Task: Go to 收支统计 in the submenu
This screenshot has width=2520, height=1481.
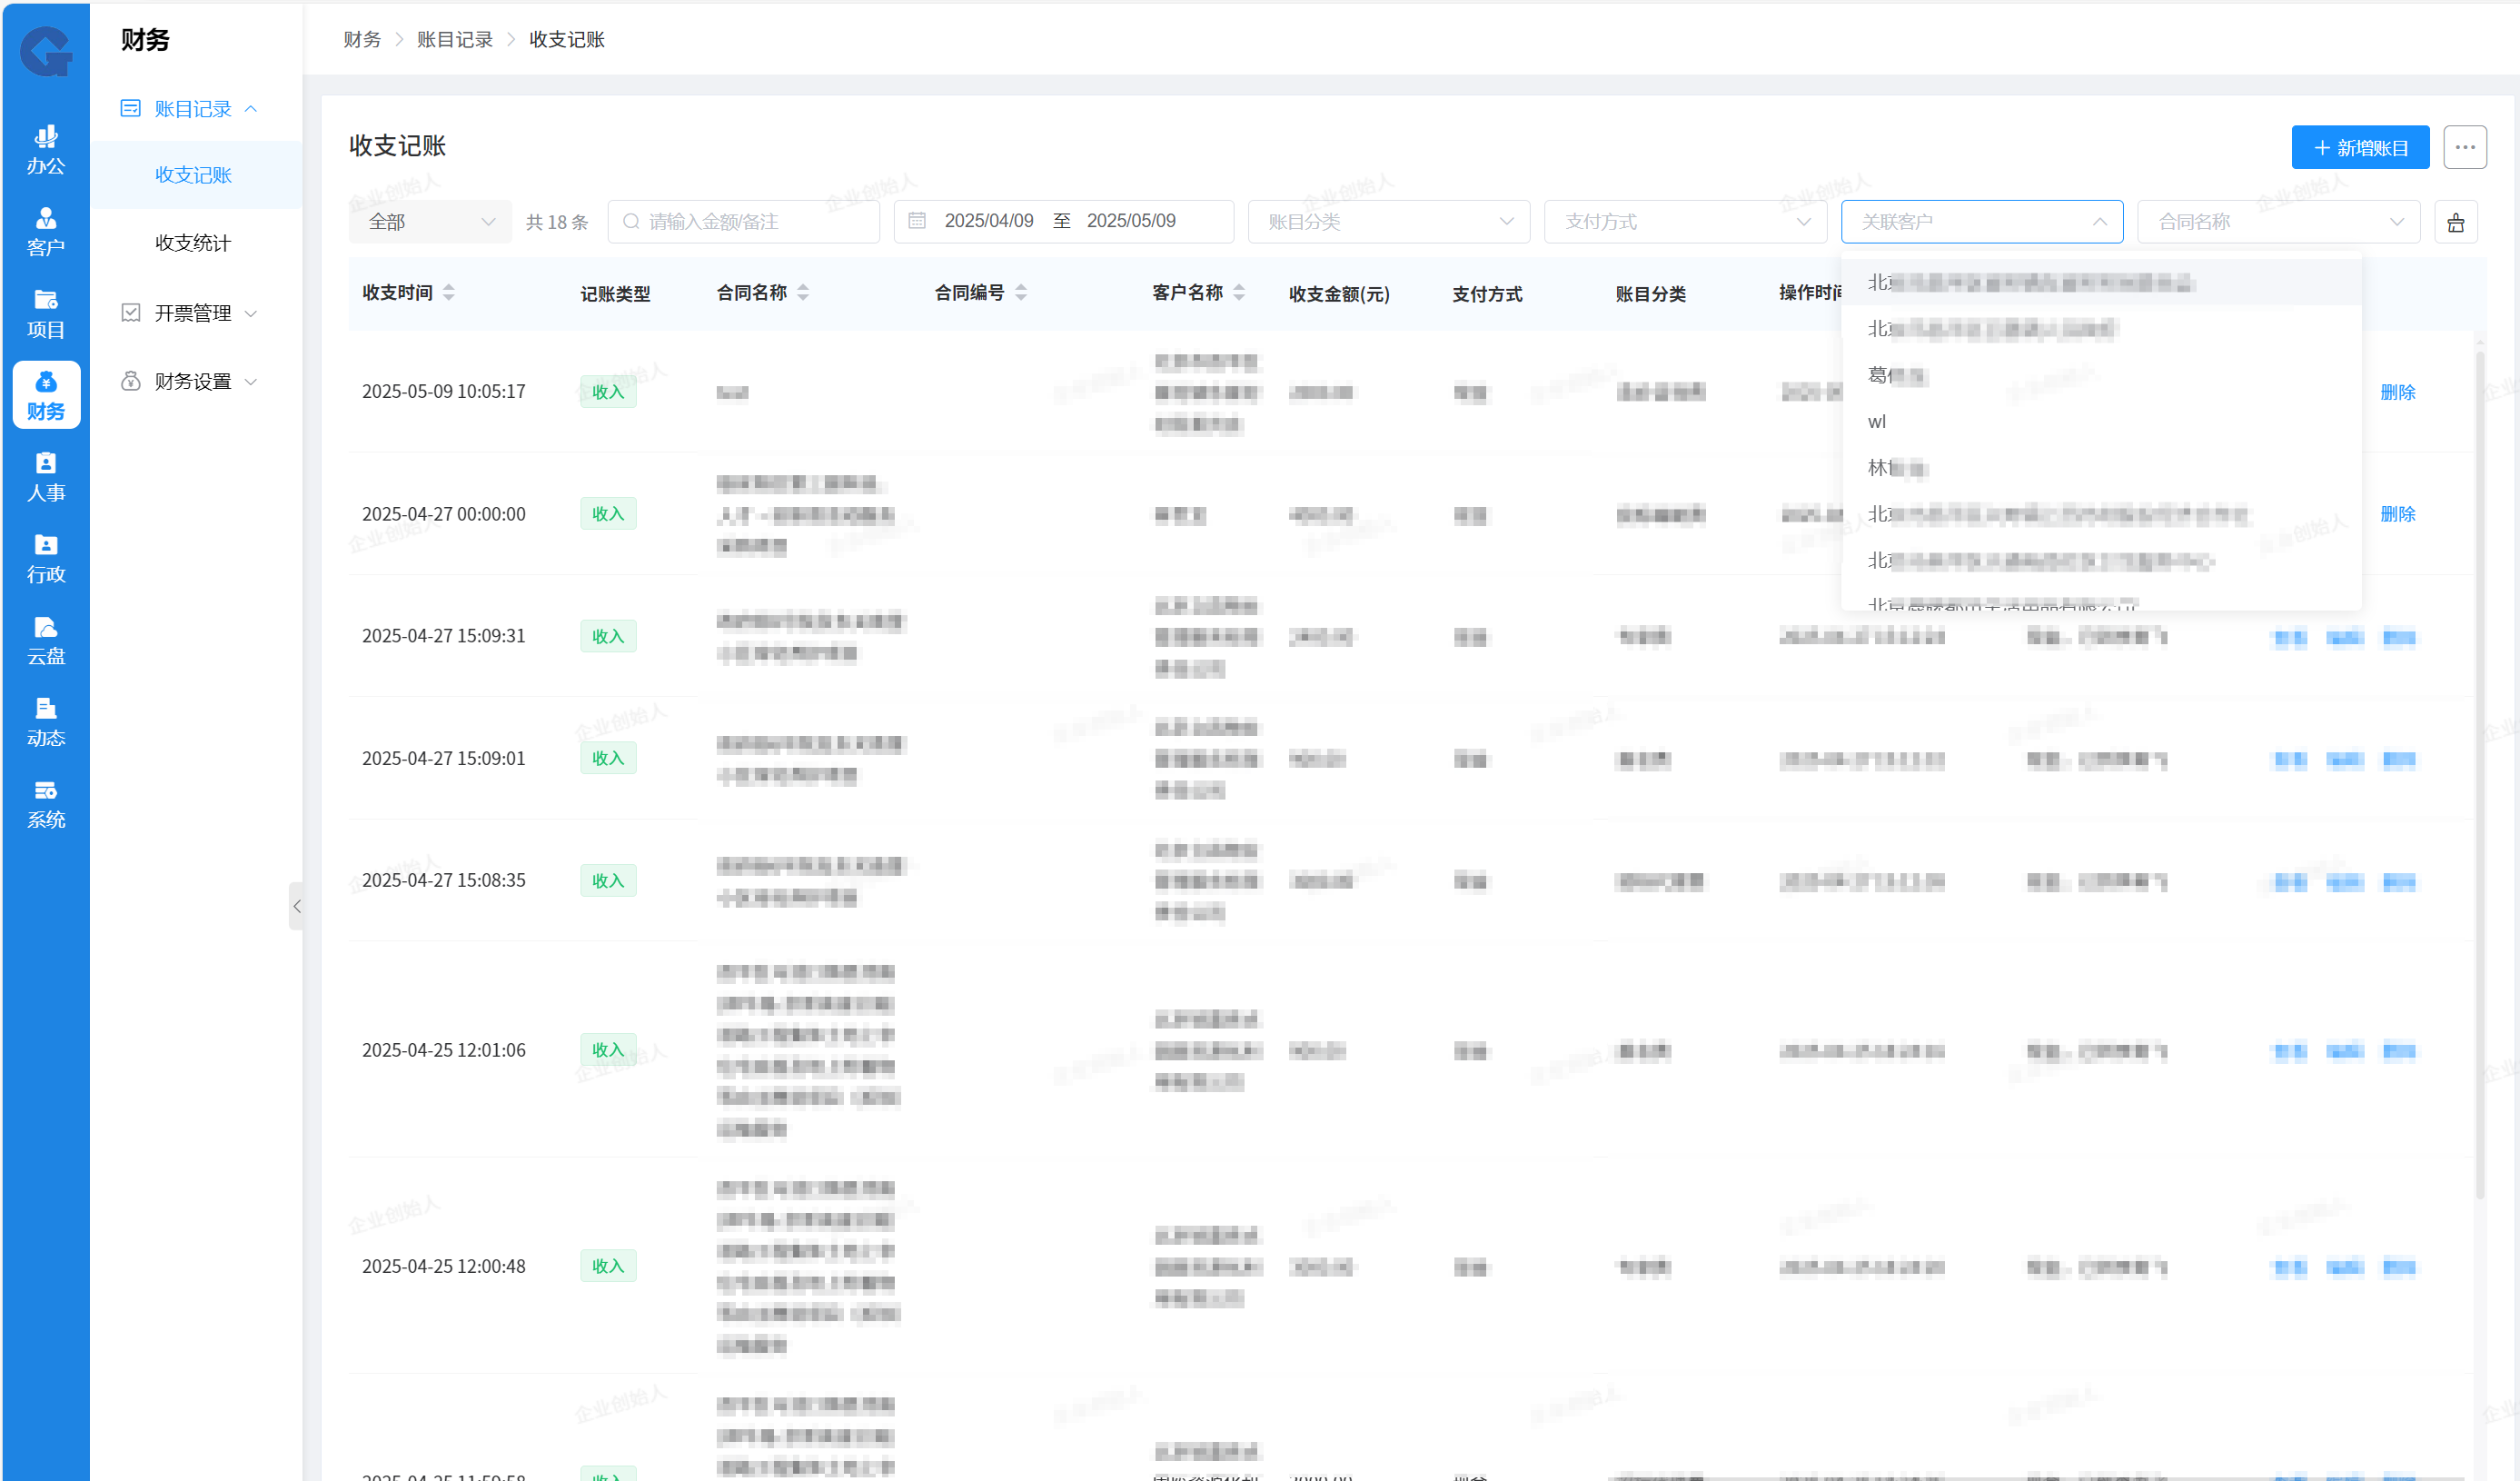Action: click(x=194, y=243)
